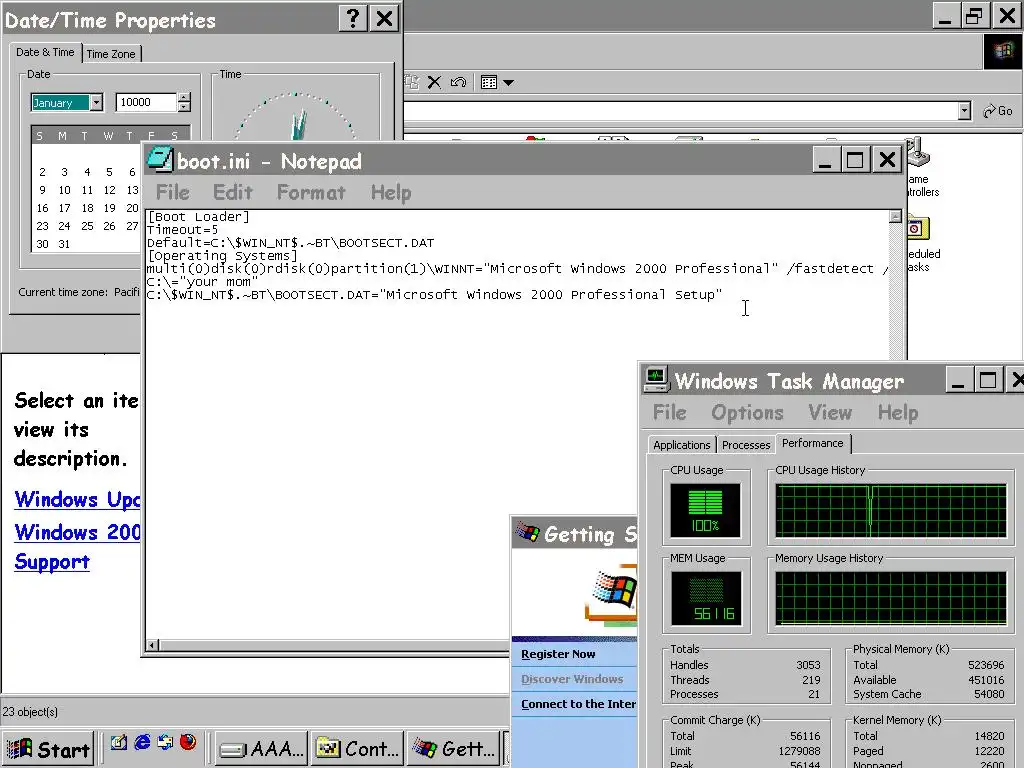Click Discover Windows in Getting Started
Viewport: 1024px width, 768px height.
tap(572, 679)
